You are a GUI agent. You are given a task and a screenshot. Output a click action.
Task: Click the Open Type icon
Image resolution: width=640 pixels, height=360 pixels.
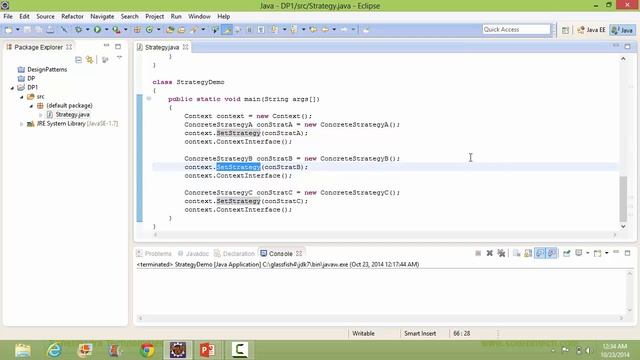[x=170, y=30]
